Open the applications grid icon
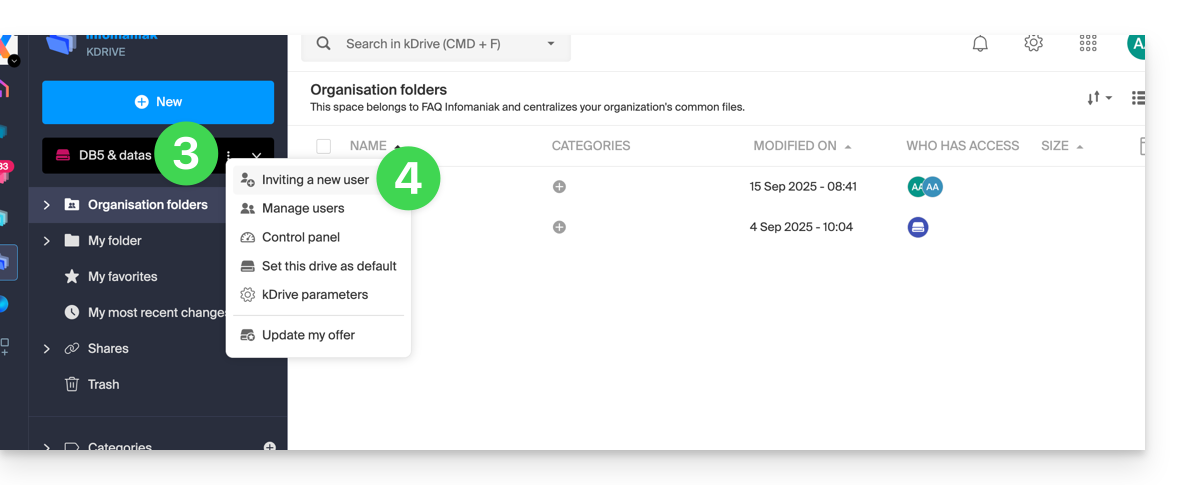 (1088, 44)
